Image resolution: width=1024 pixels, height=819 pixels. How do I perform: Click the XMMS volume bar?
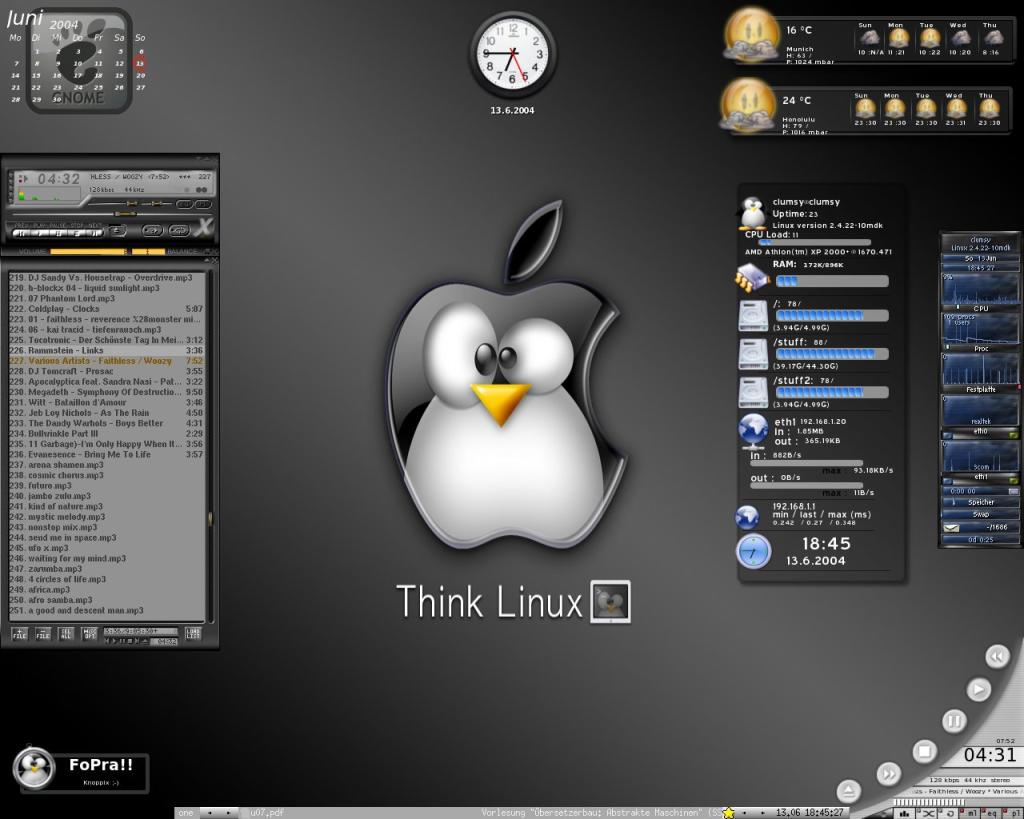pyautogui.click(x=88, y=251)
